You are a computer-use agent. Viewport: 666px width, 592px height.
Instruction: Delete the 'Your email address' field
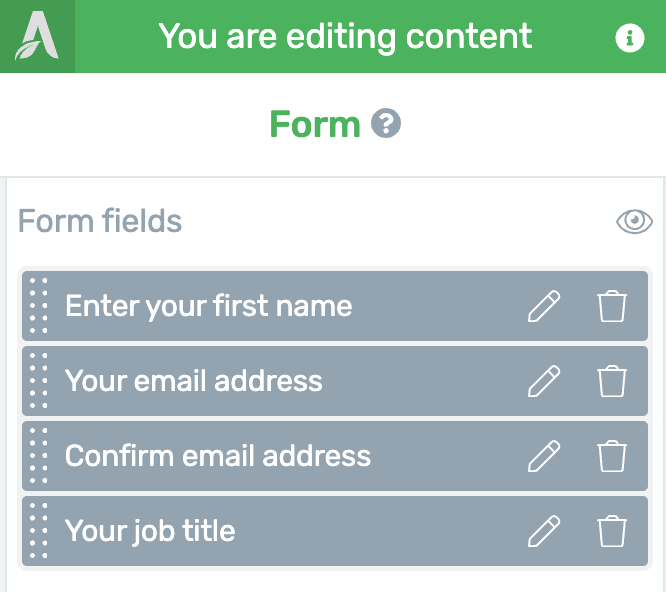[x=612, y=381]
